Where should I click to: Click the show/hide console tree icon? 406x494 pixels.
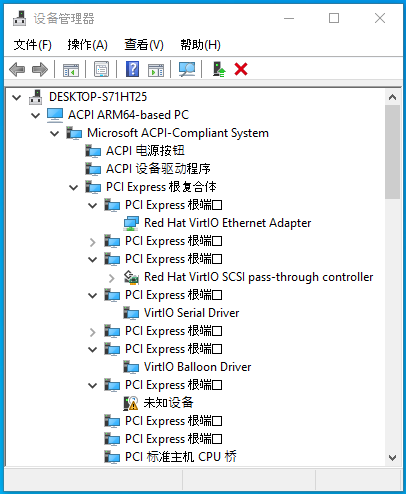71,70
